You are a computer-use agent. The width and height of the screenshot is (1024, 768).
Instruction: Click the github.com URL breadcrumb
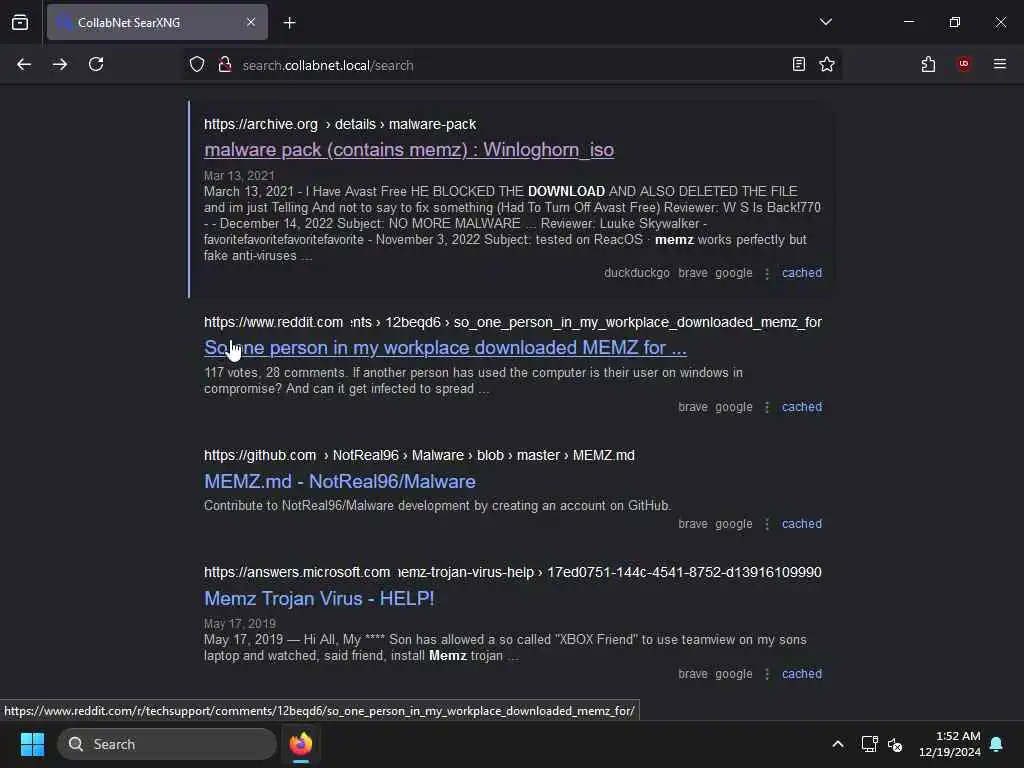[419, 455]
